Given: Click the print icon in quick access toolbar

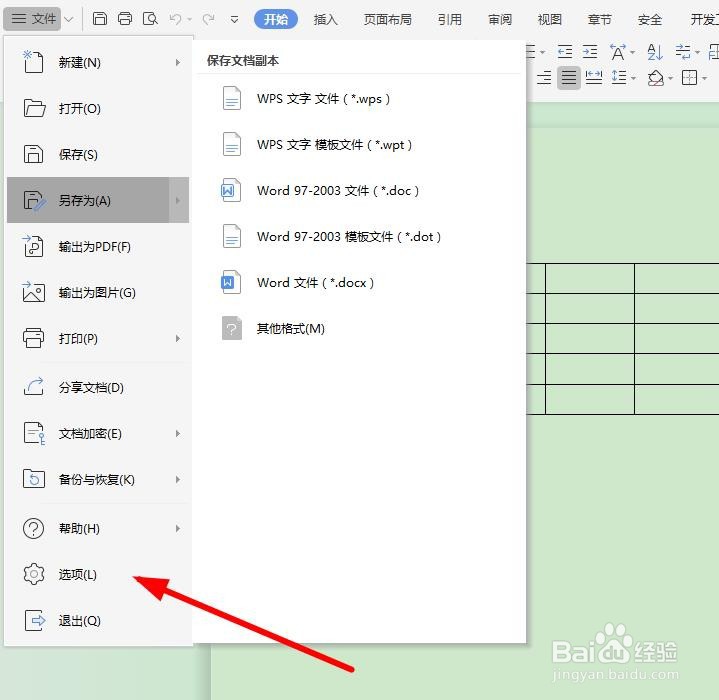Looking at the screenshot, I should tap(125, 19).
